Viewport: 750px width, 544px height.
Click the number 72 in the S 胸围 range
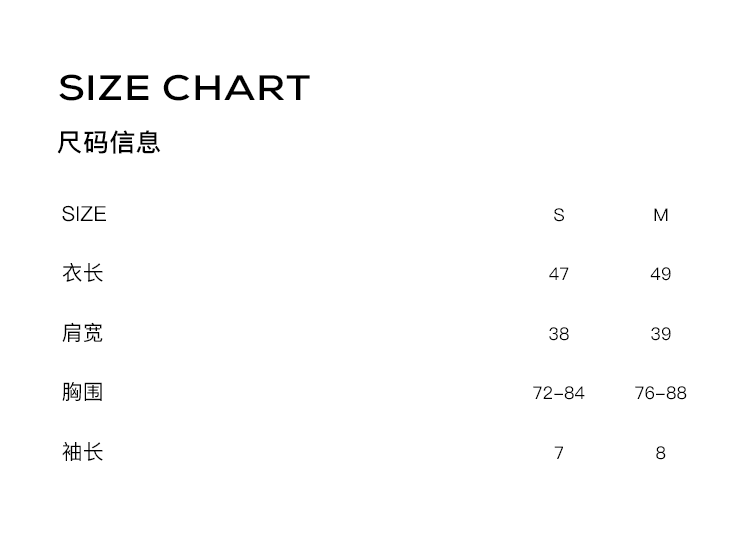(x=543, y=393)
